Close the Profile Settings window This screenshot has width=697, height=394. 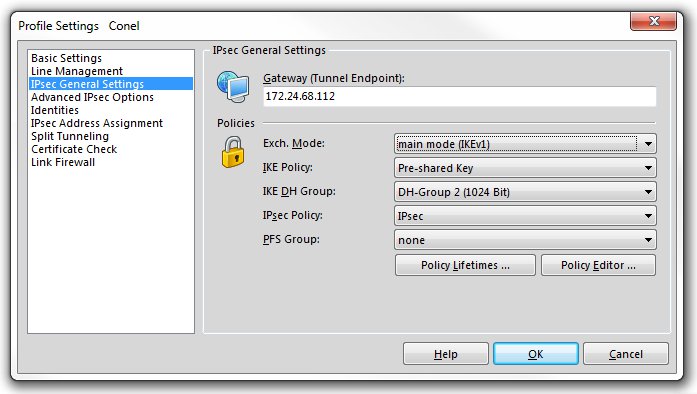[x=653, y=21]
